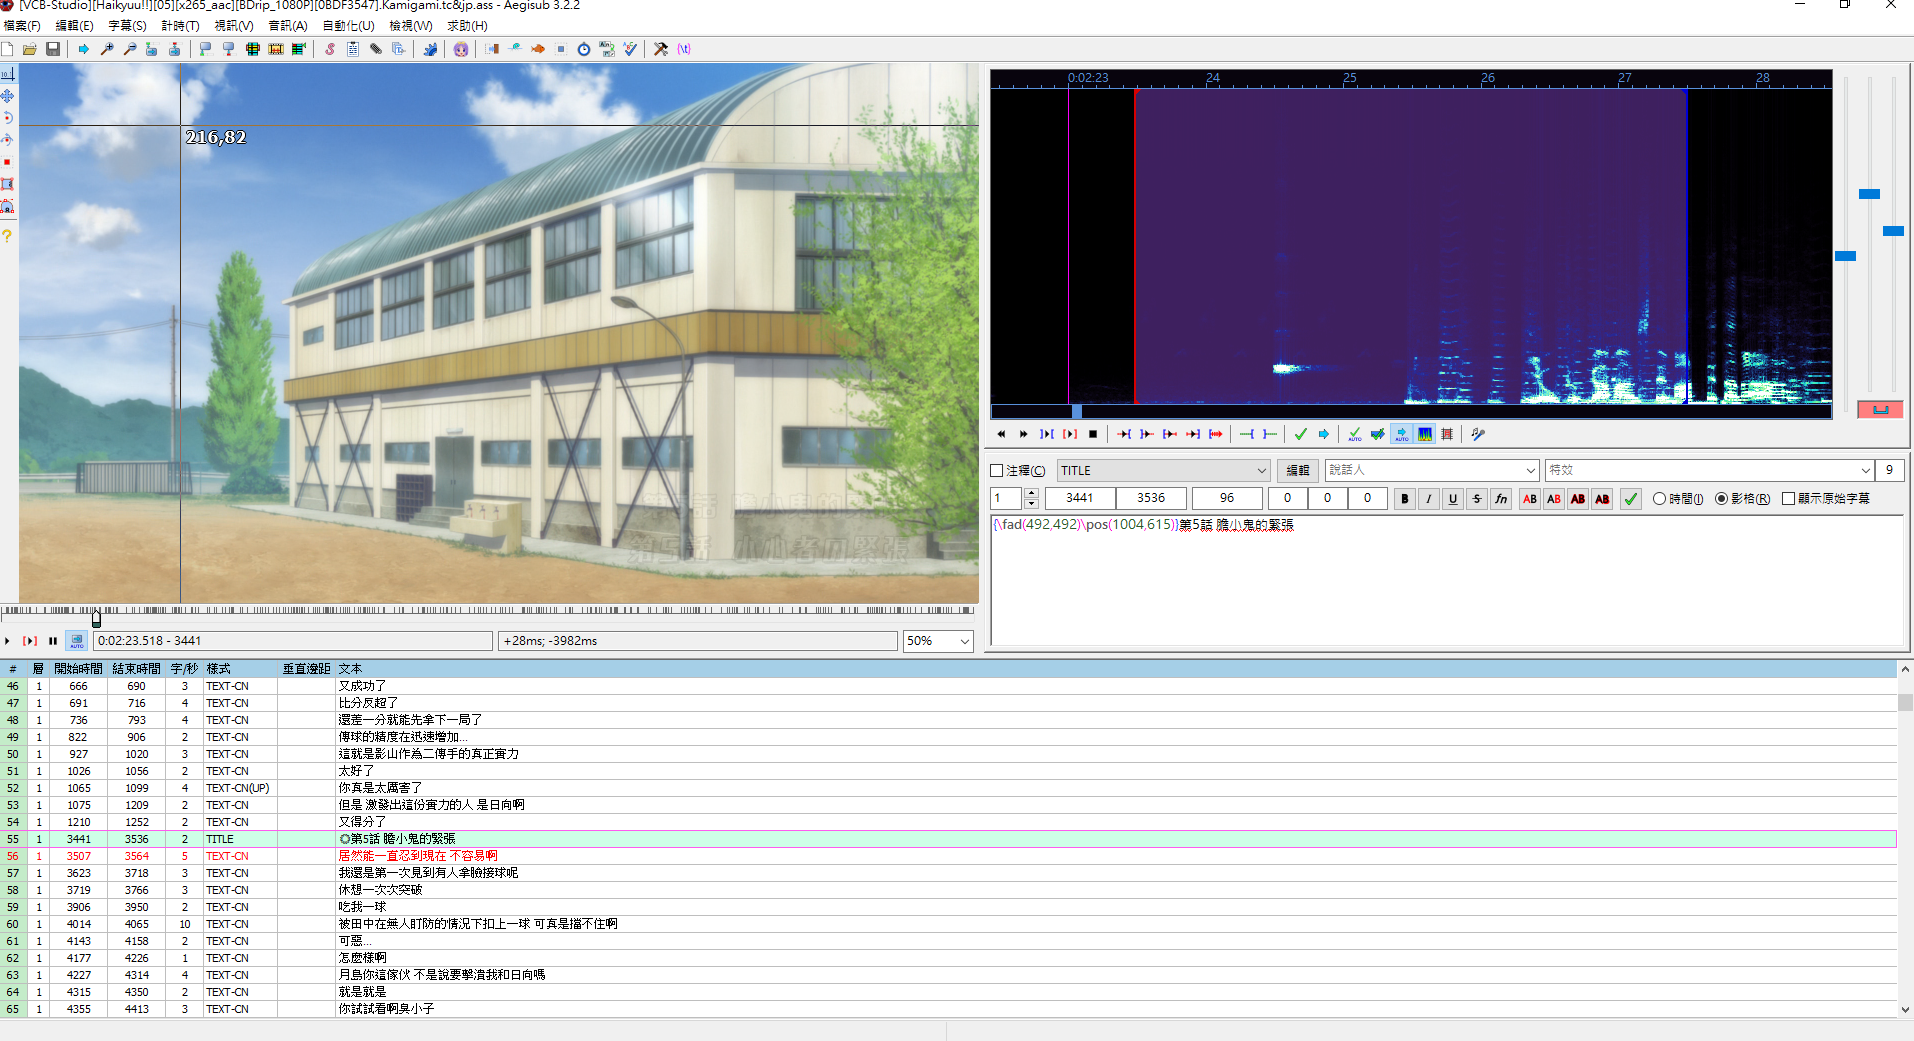Image resolution: width=1914 pixels, height=1041 pixels.
Task: Select subtitle row 又成功了
Action: (948, 686)
